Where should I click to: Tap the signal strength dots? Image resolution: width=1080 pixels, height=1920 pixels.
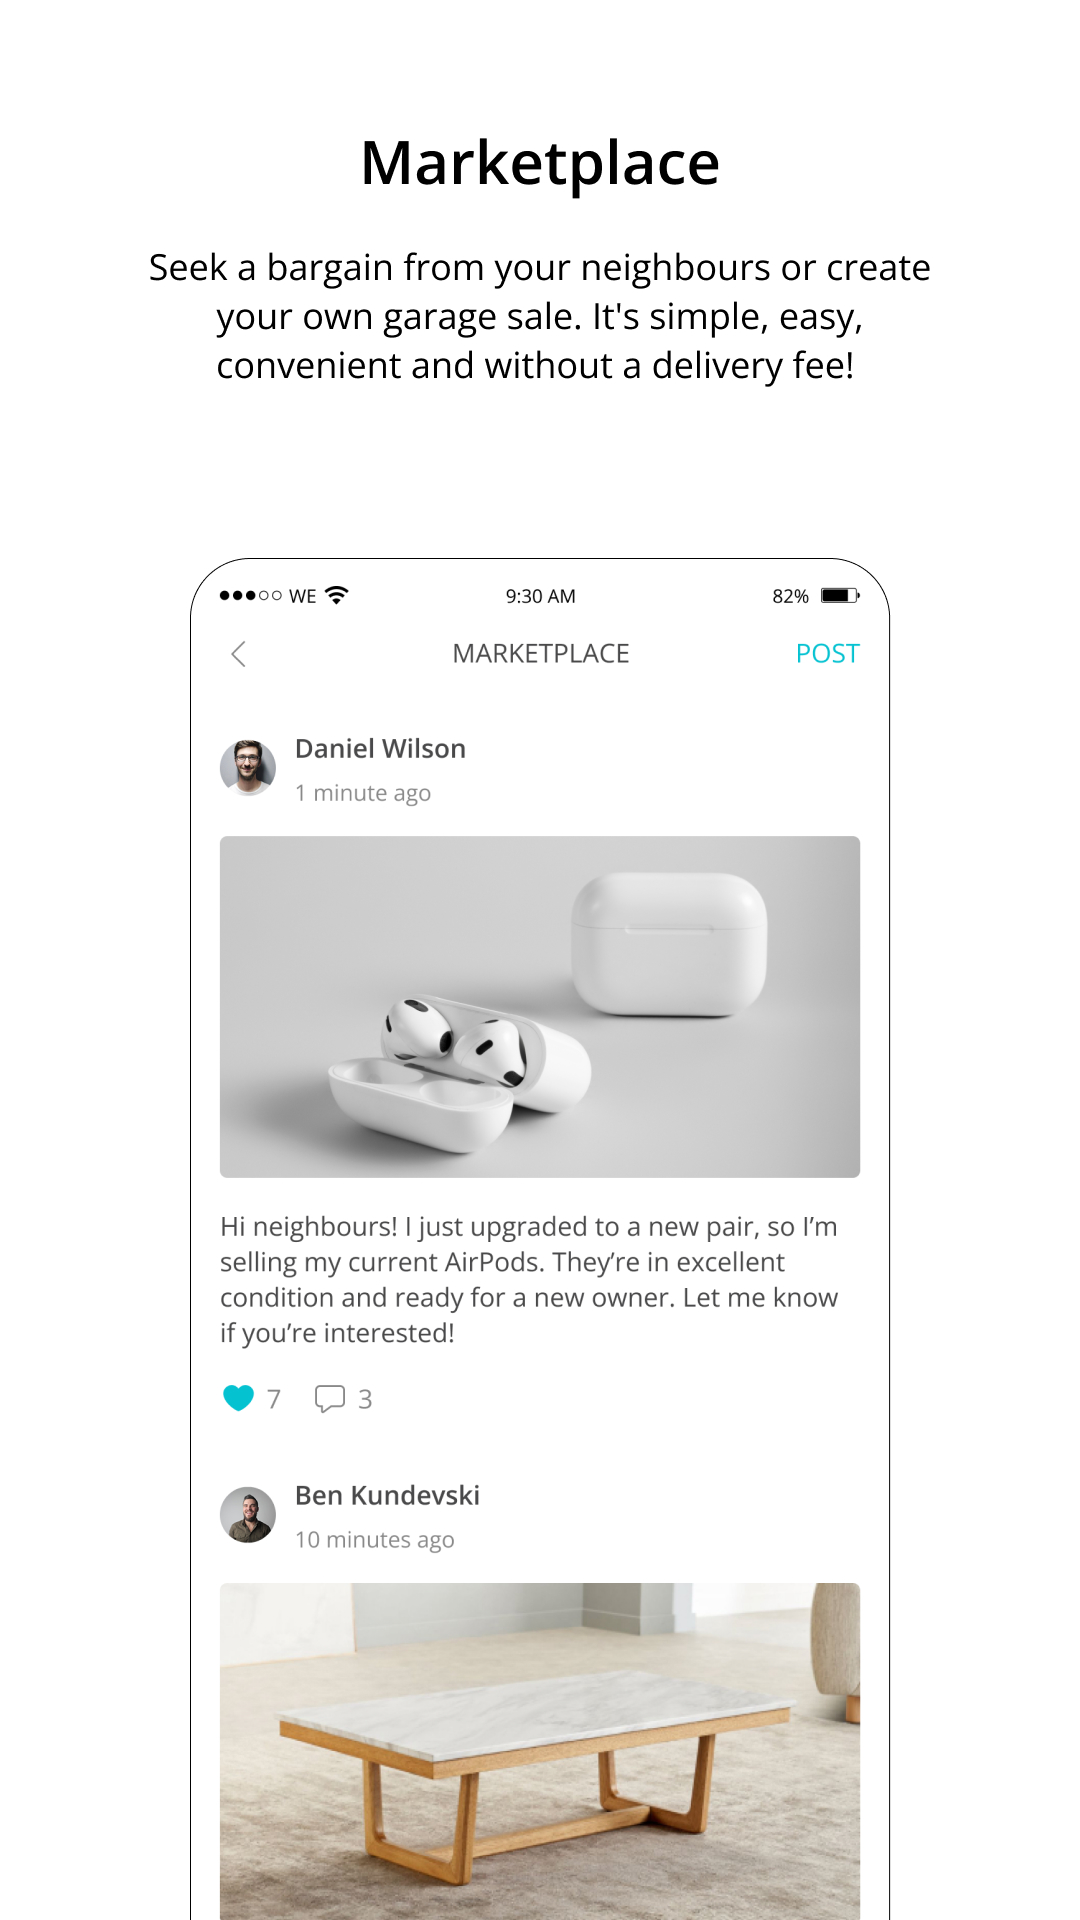click(250, 596)
